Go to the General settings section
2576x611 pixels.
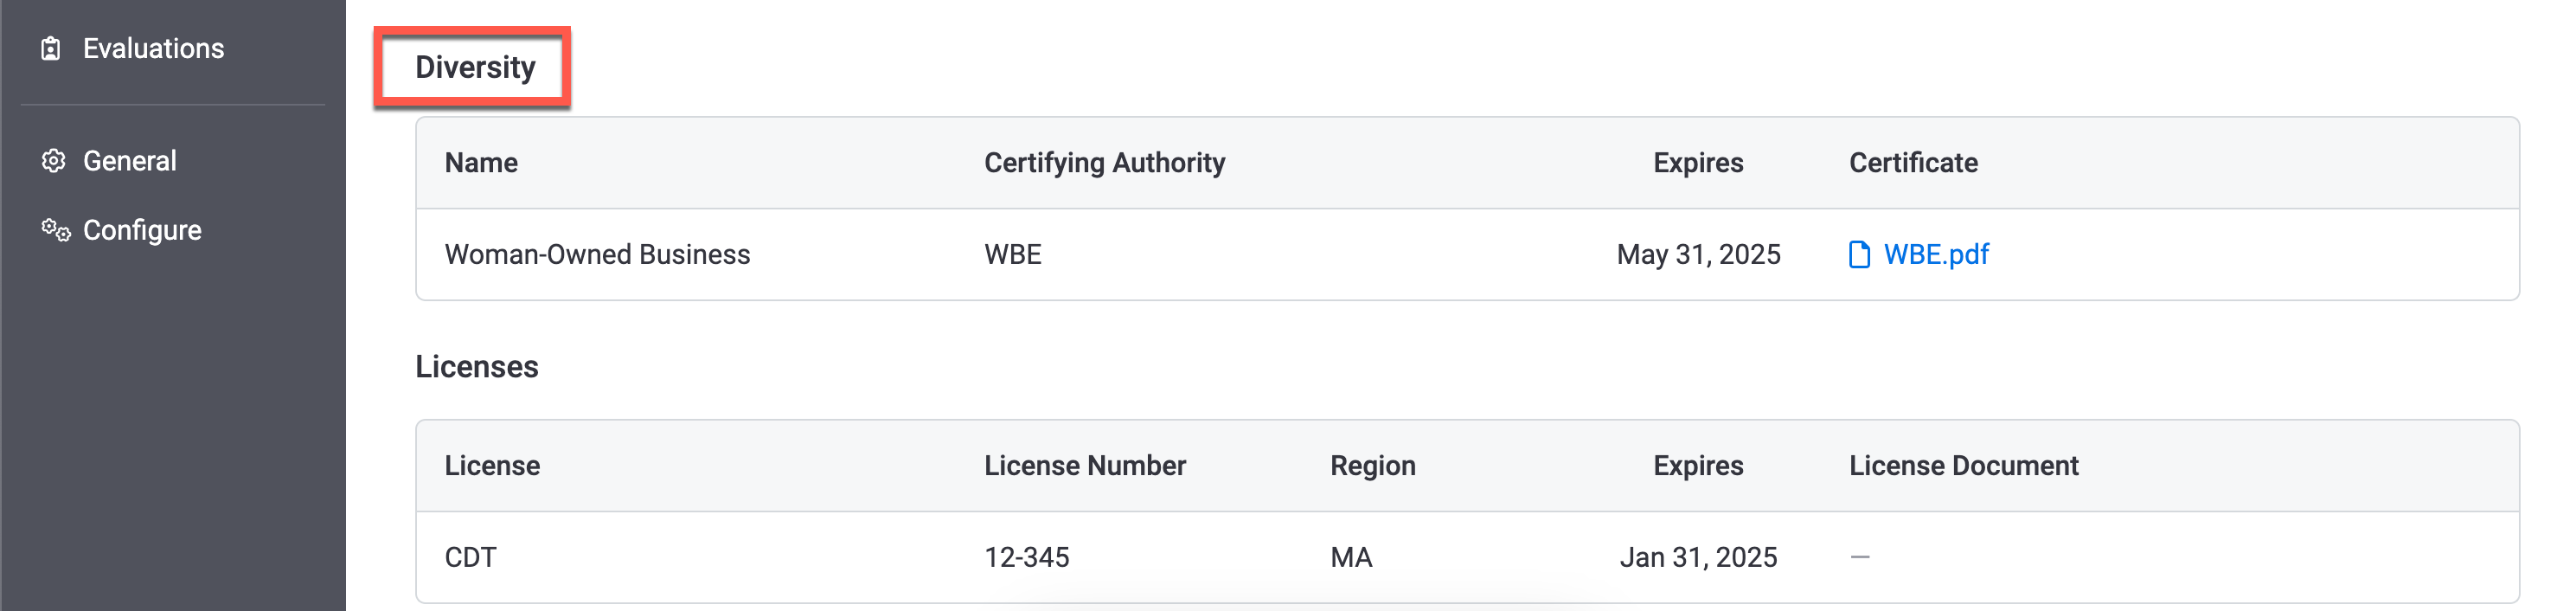129,161
